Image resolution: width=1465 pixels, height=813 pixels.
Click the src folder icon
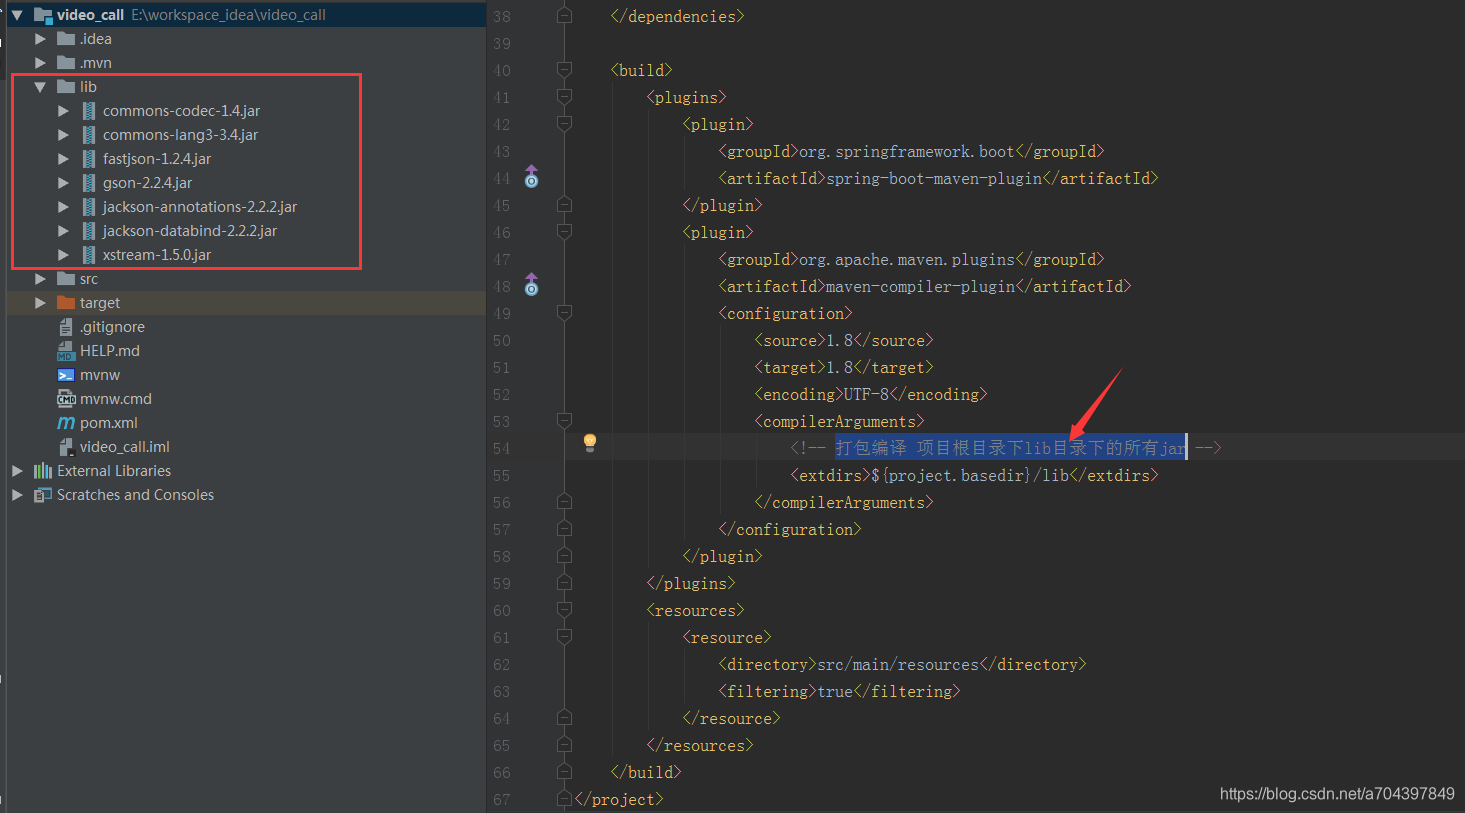click(x=66, y=279)
